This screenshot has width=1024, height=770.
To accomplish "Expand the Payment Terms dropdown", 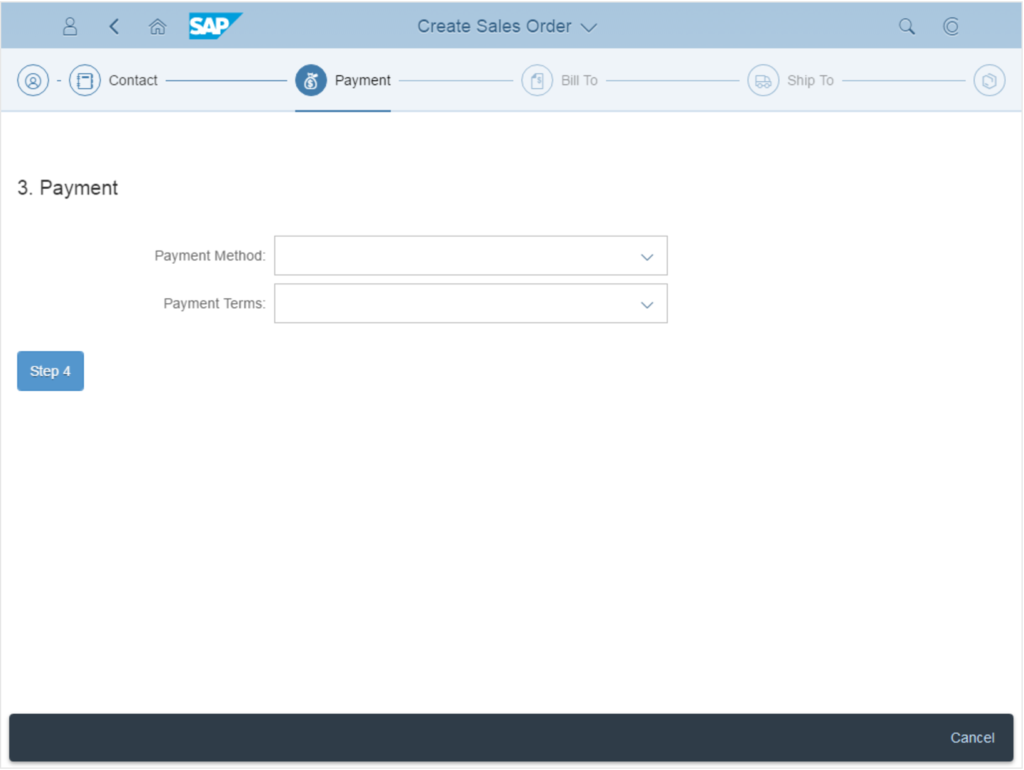I will click(x=646, y=304).
